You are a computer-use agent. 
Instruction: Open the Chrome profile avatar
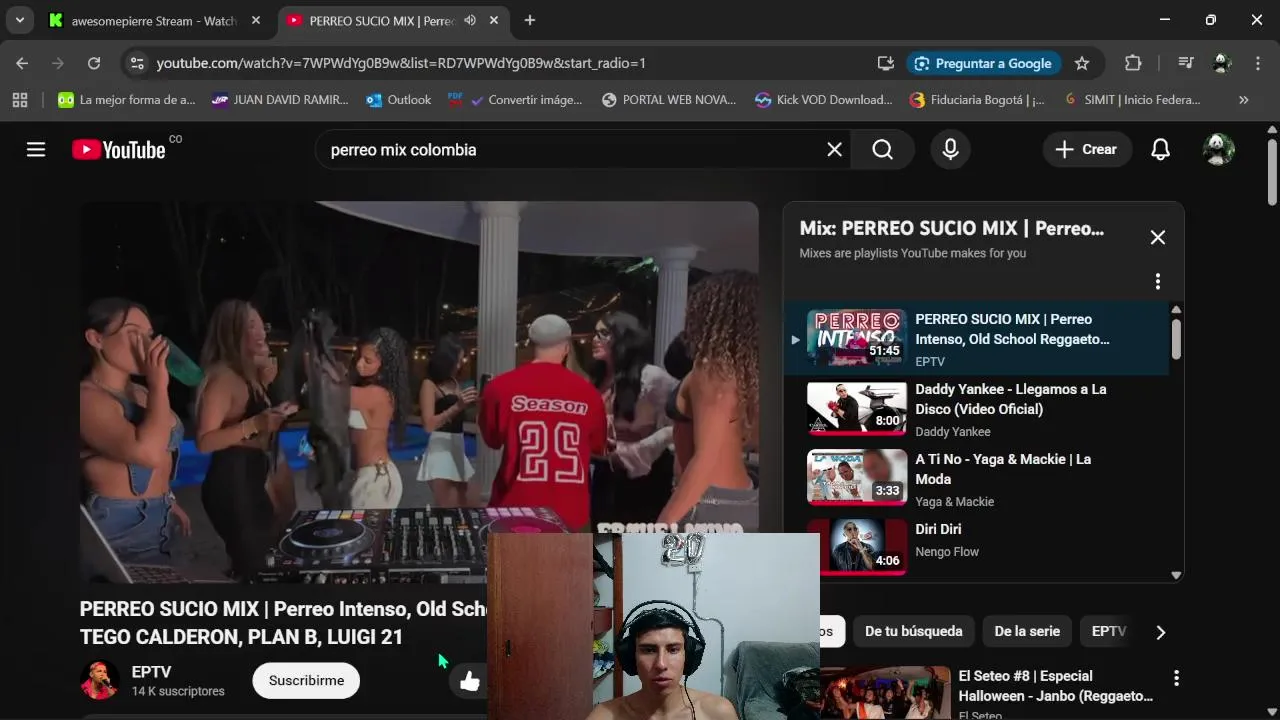click(1221, 63)
